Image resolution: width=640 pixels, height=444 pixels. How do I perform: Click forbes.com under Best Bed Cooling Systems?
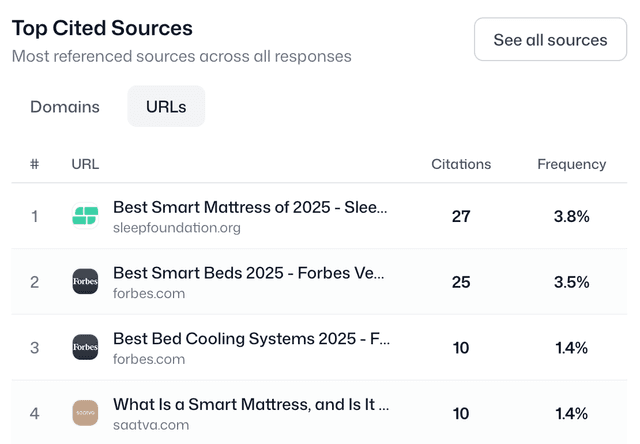(x=149, y=359)
